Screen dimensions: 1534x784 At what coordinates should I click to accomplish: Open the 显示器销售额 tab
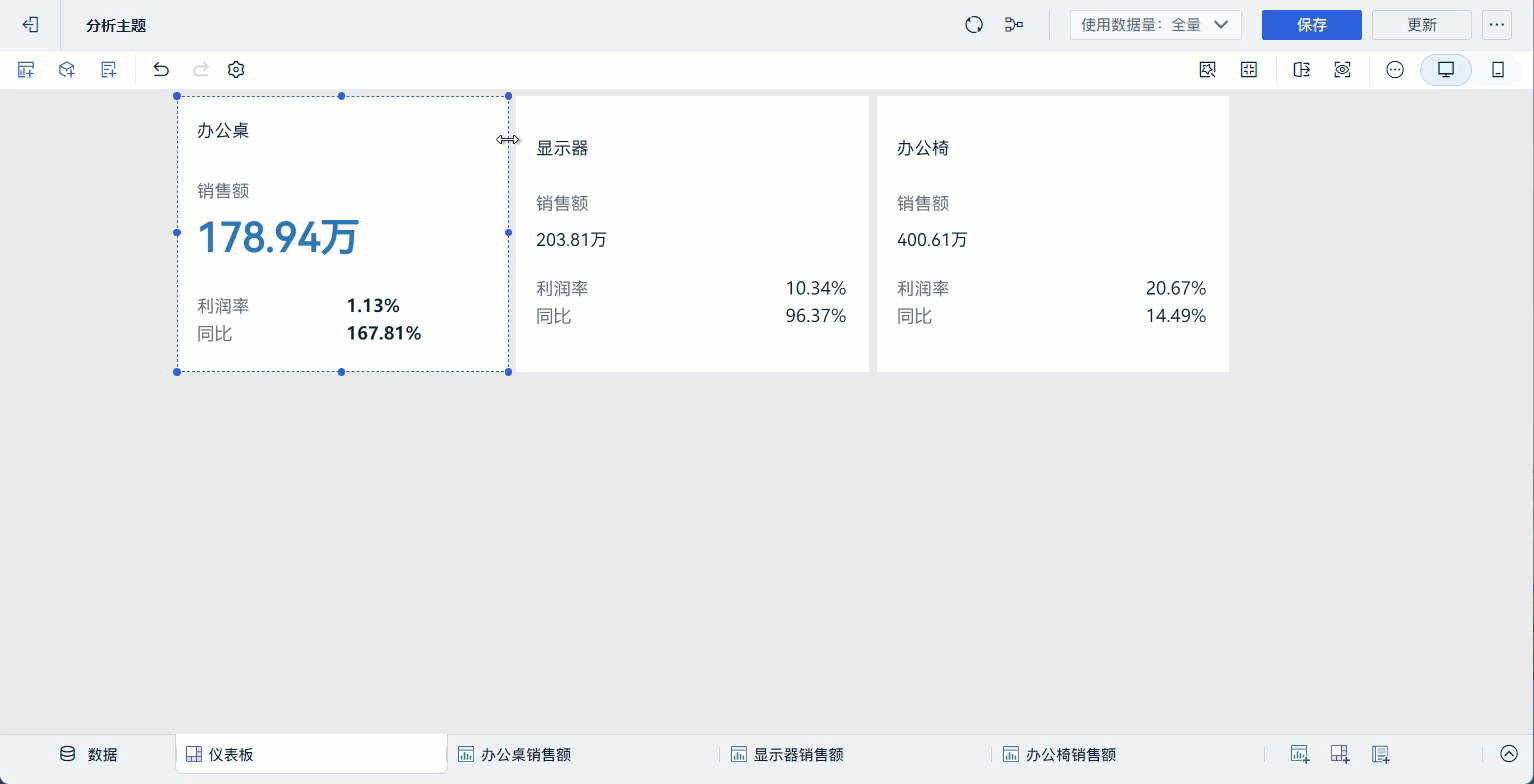point(788,754)
